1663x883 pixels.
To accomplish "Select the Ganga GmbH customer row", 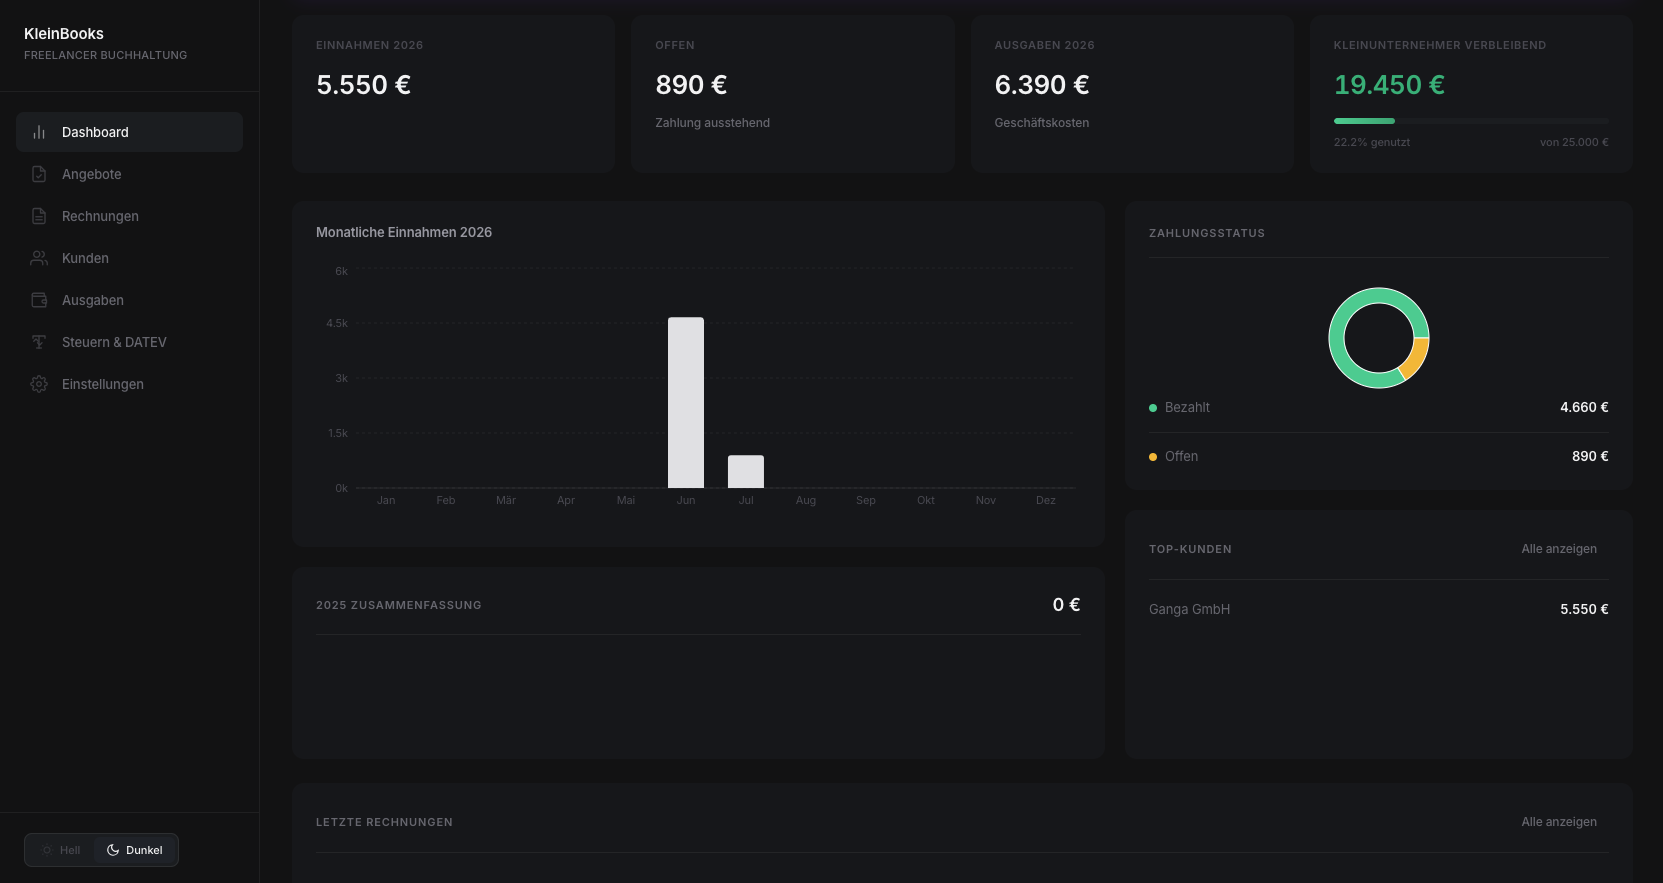I will coord(1378,609).
